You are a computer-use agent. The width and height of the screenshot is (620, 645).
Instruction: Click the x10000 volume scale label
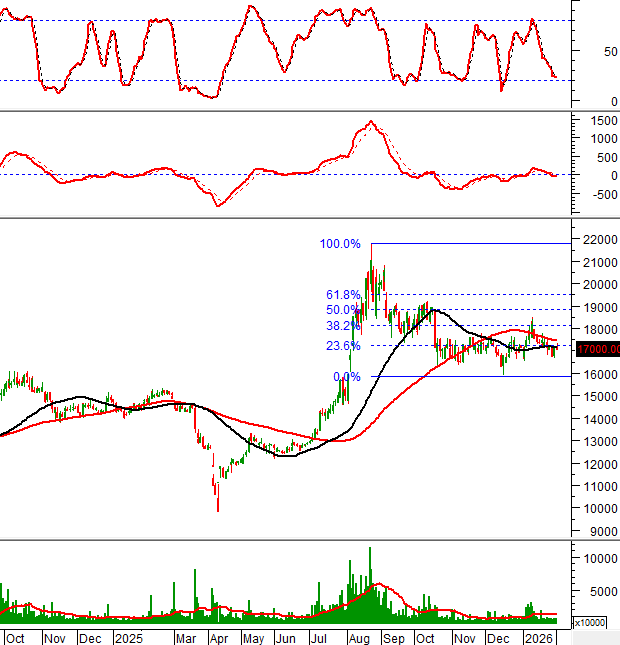(x=588, y=623)
